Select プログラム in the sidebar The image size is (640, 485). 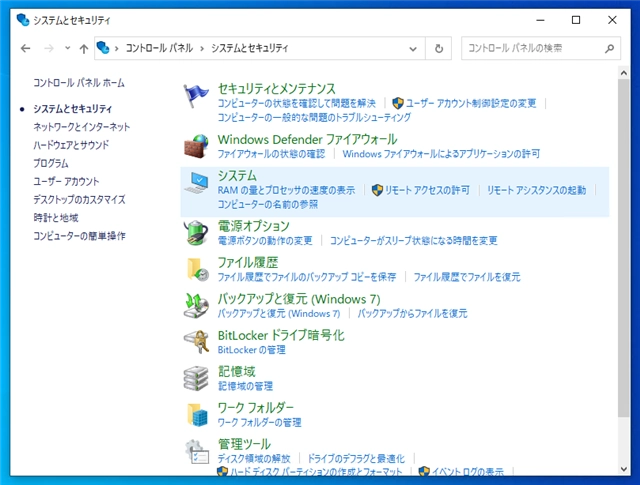pyautogui.click(x=51, y=163)
